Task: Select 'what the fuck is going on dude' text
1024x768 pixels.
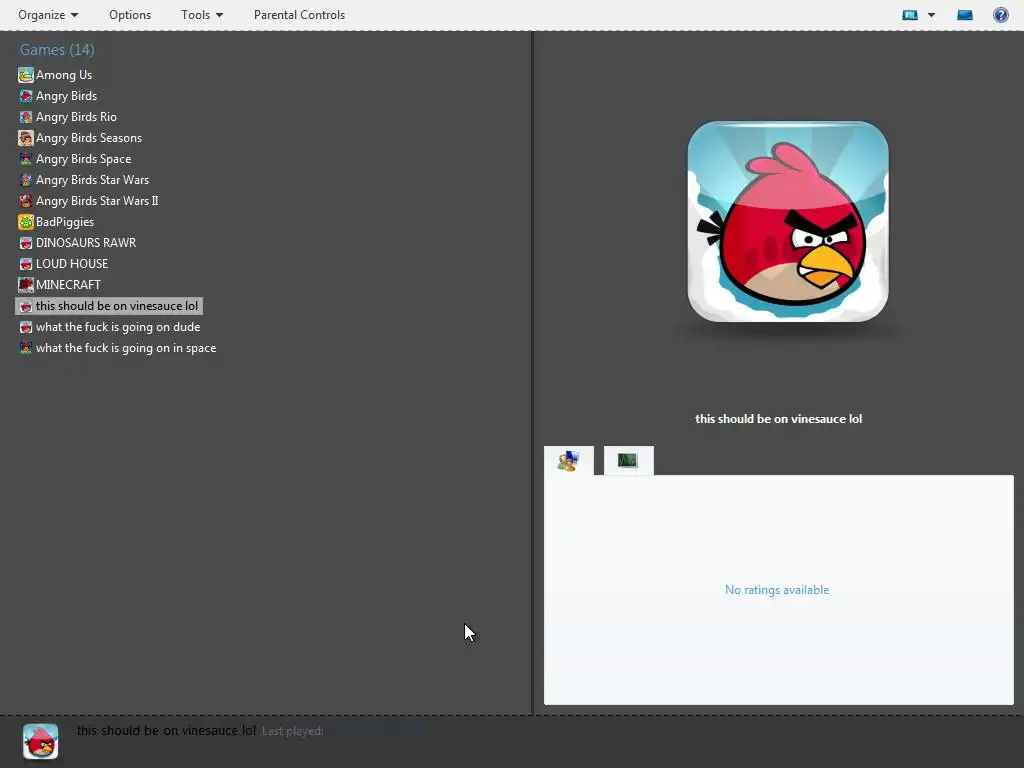Action: [x=118, y=327]
